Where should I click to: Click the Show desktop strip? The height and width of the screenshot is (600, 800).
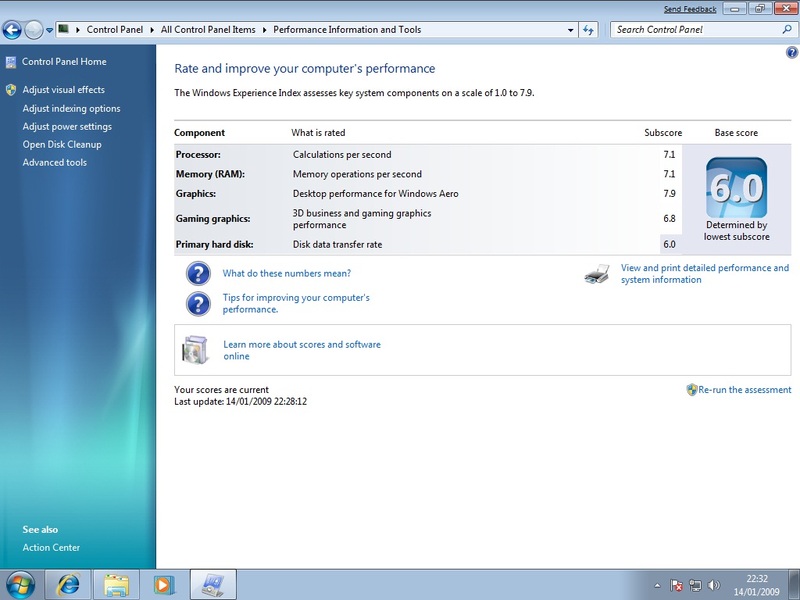794,585
